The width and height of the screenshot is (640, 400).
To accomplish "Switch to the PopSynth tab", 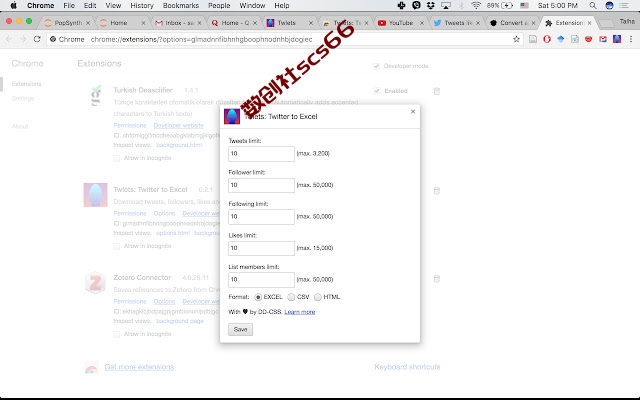I will 65,23.
